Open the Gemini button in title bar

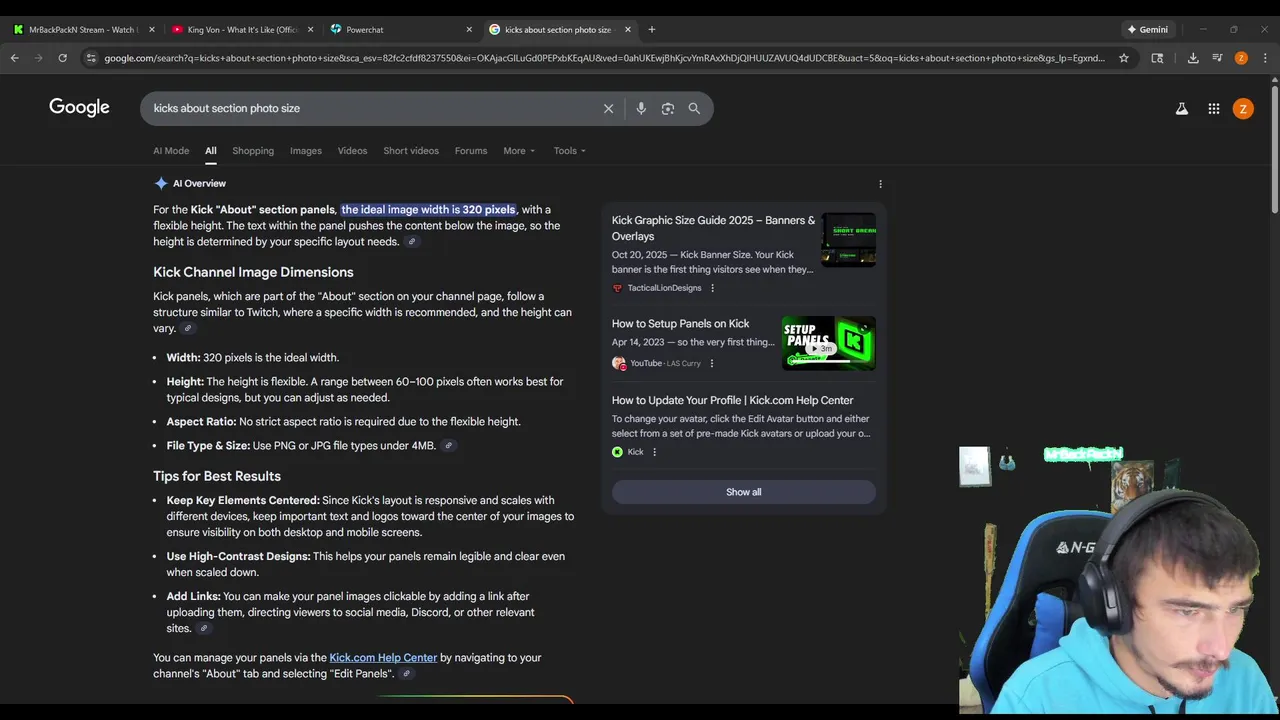point(1148,29)
